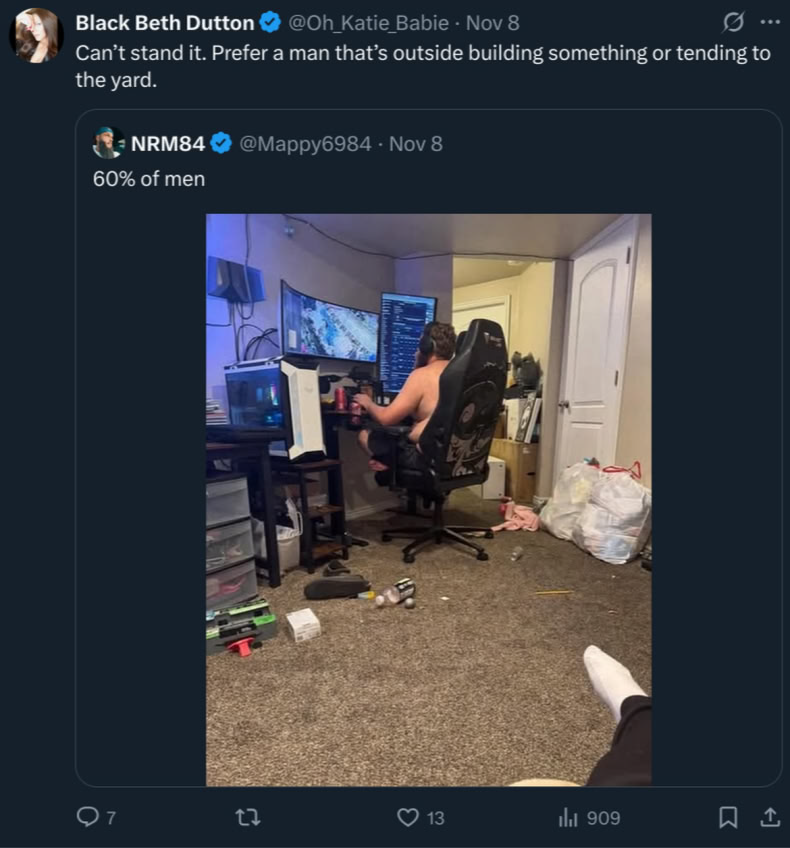
Task: Visit the @Mappy6984 handle
Action: [305, 144]
